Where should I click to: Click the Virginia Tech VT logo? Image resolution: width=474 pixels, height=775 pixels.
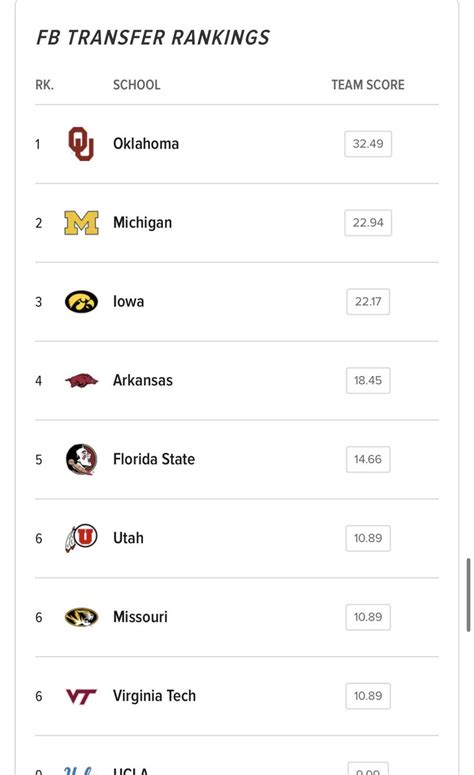point(82,696)
